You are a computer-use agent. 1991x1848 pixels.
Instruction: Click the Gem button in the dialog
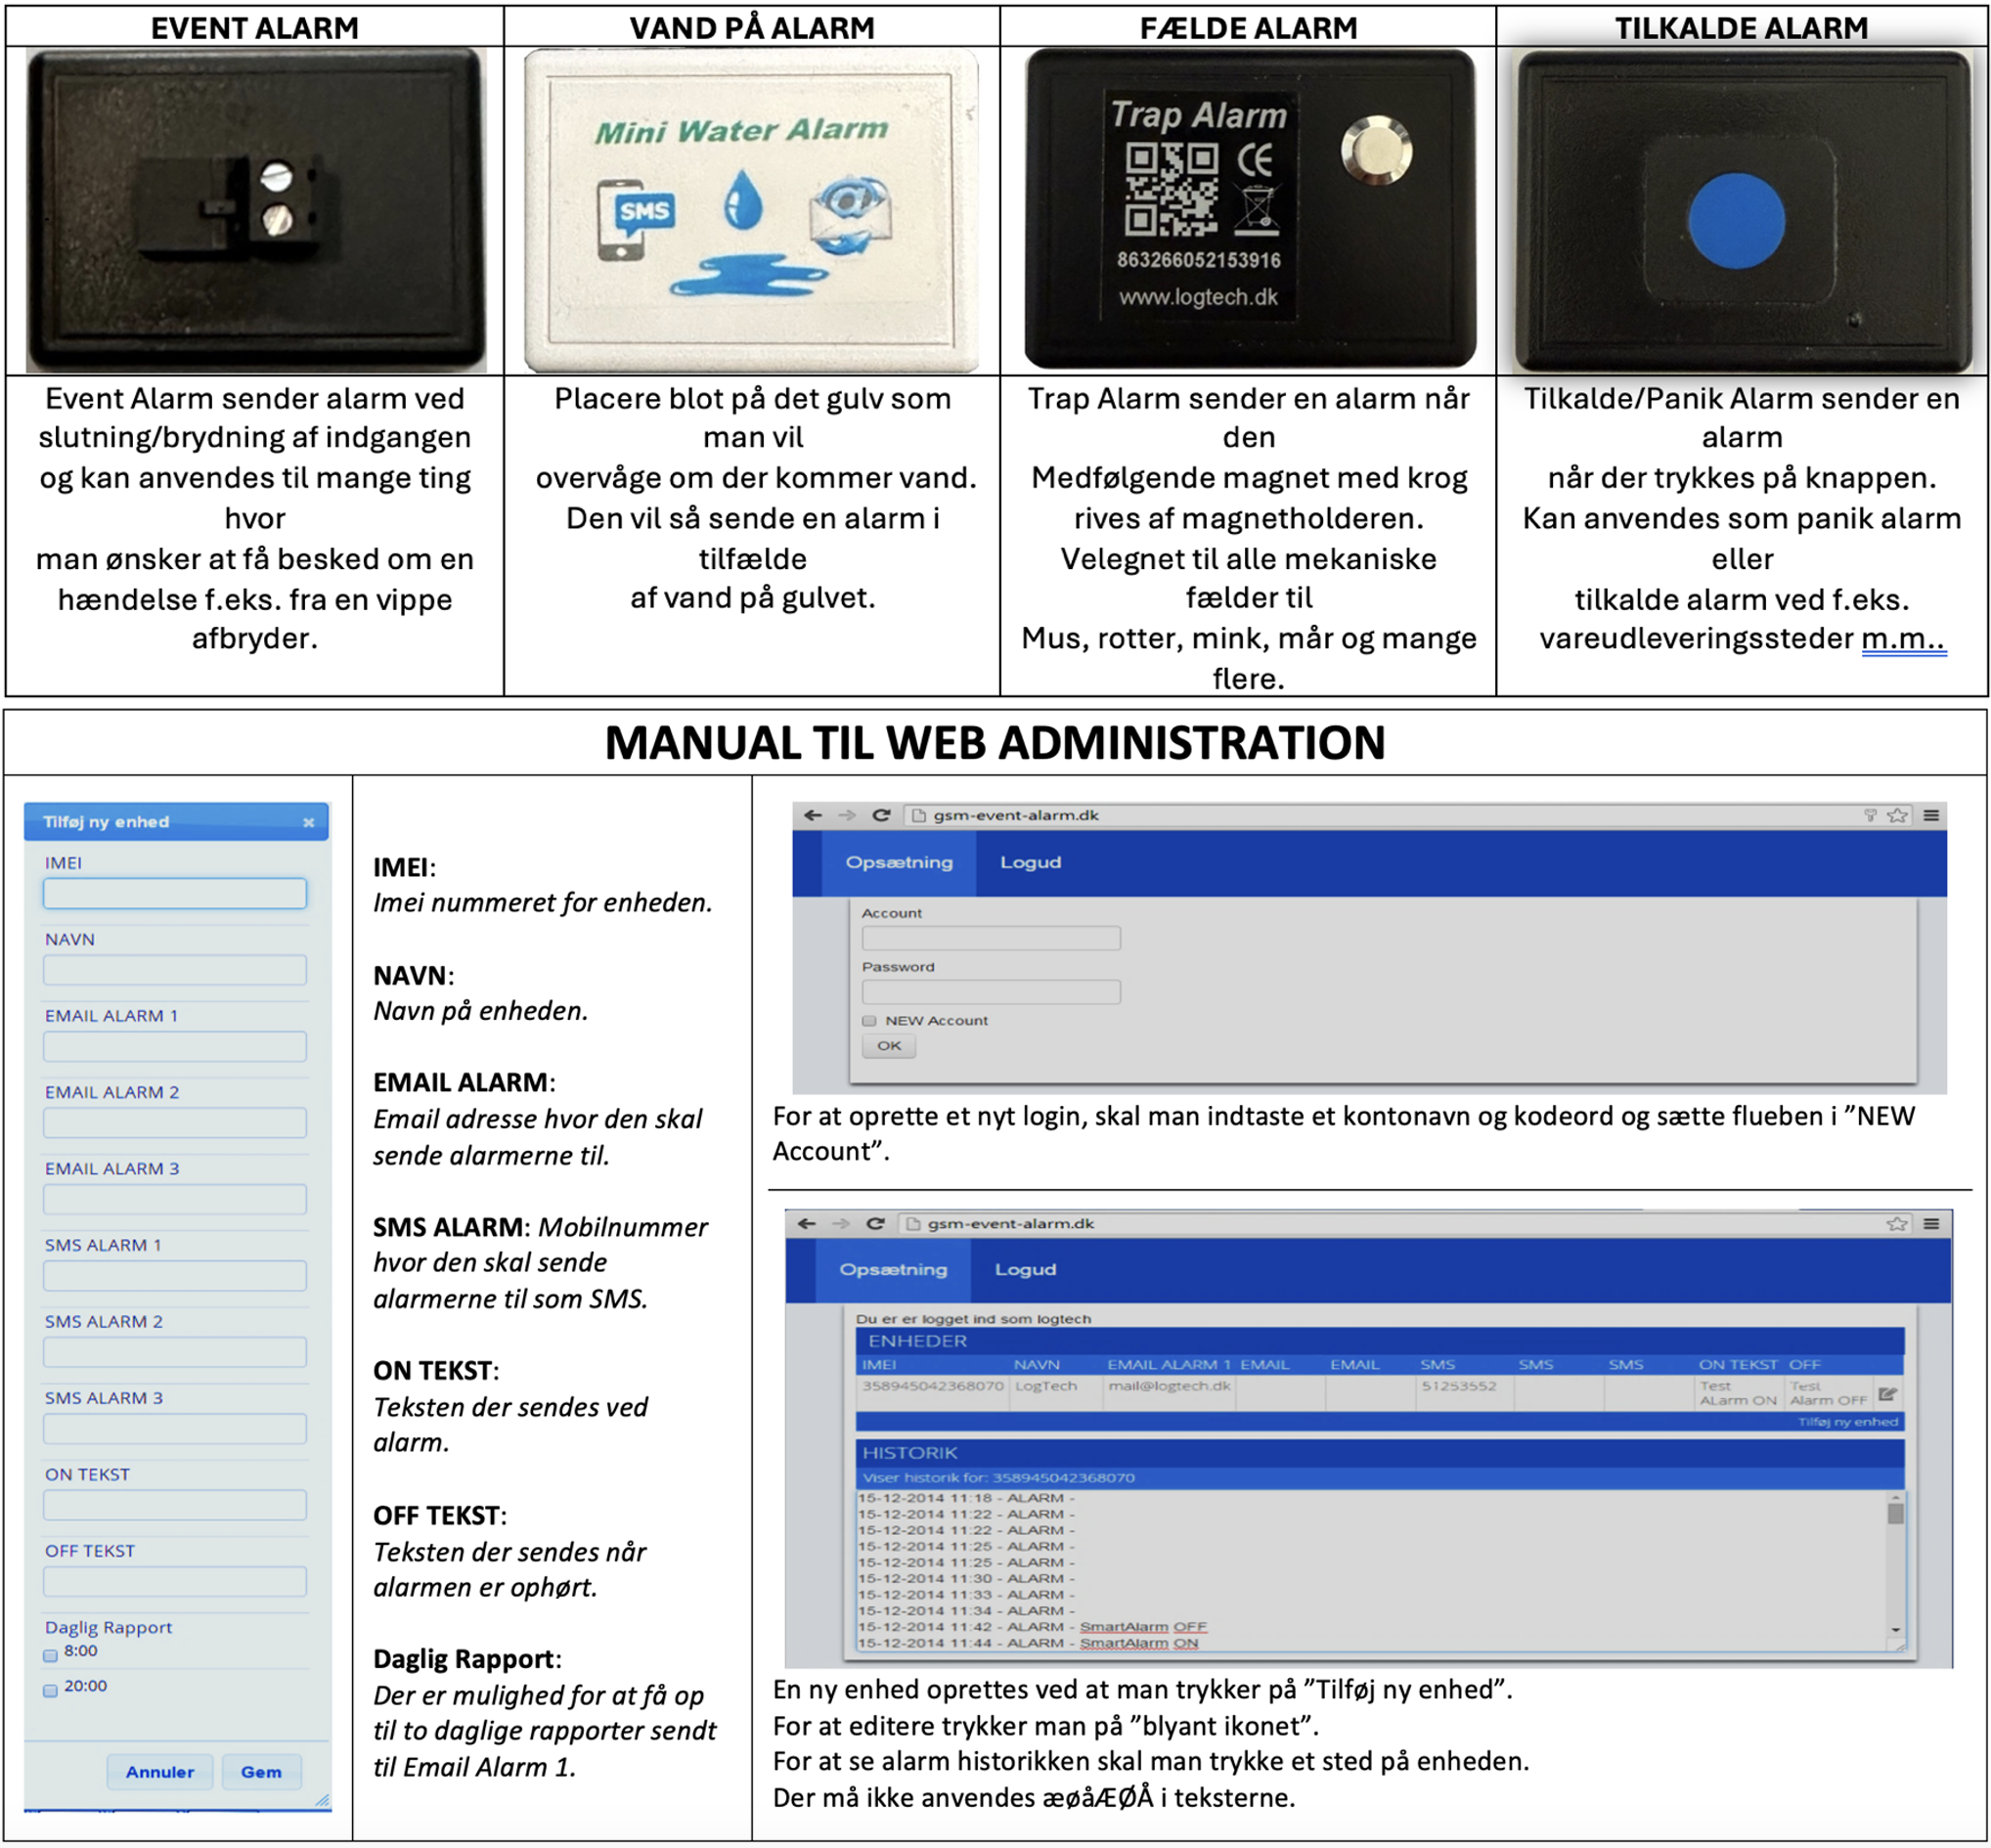[261, 1772]
